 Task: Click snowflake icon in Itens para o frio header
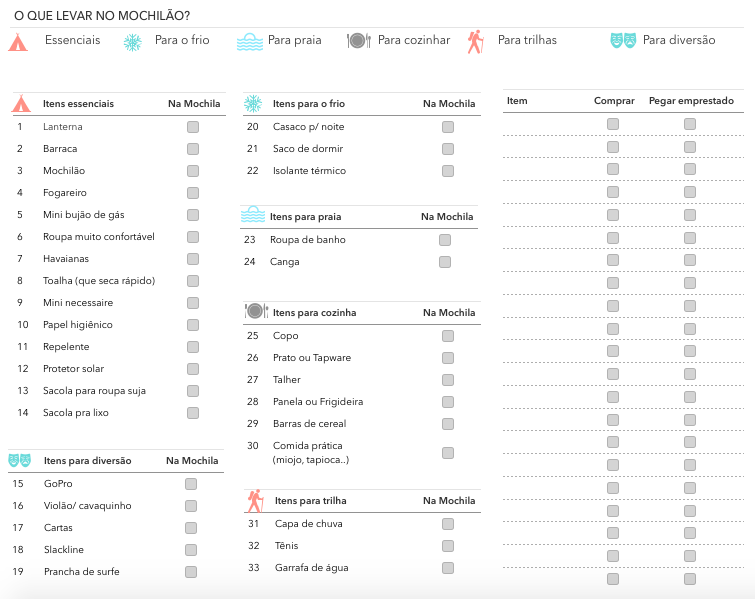point(253,104)
